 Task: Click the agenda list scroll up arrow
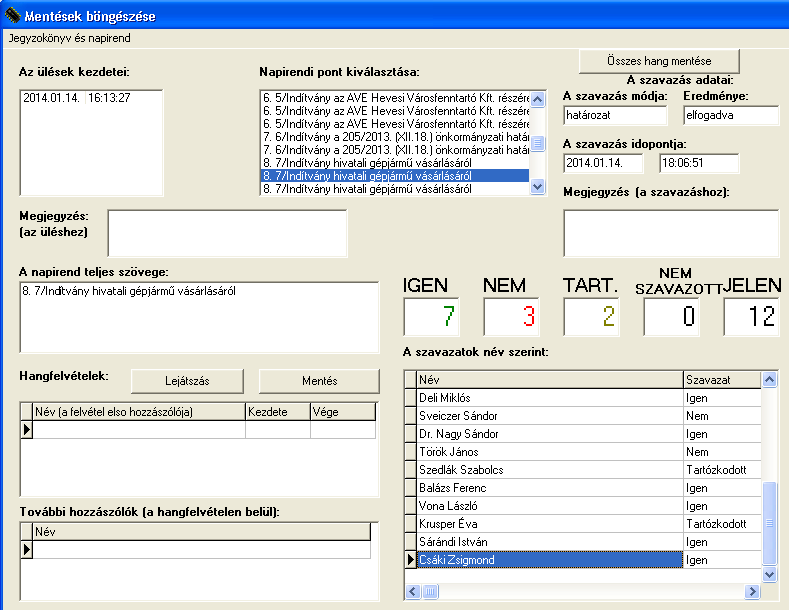point(537,99)
